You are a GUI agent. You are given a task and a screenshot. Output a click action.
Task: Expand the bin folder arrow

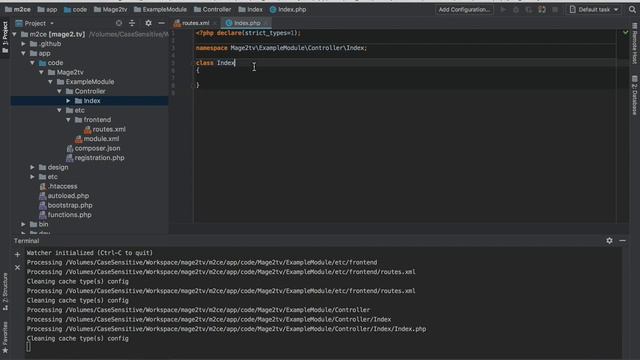click(x=24, y=224)
